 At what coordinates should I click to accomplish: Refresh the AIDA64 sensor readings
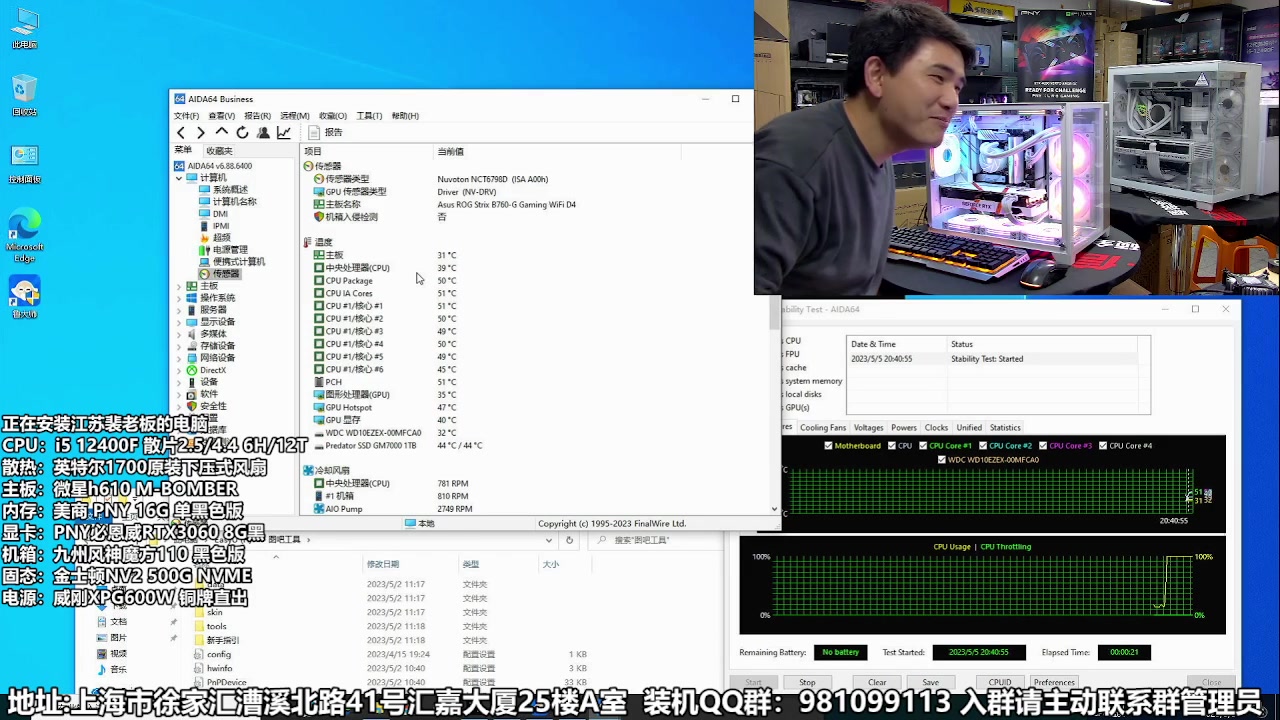coord(242,132)
